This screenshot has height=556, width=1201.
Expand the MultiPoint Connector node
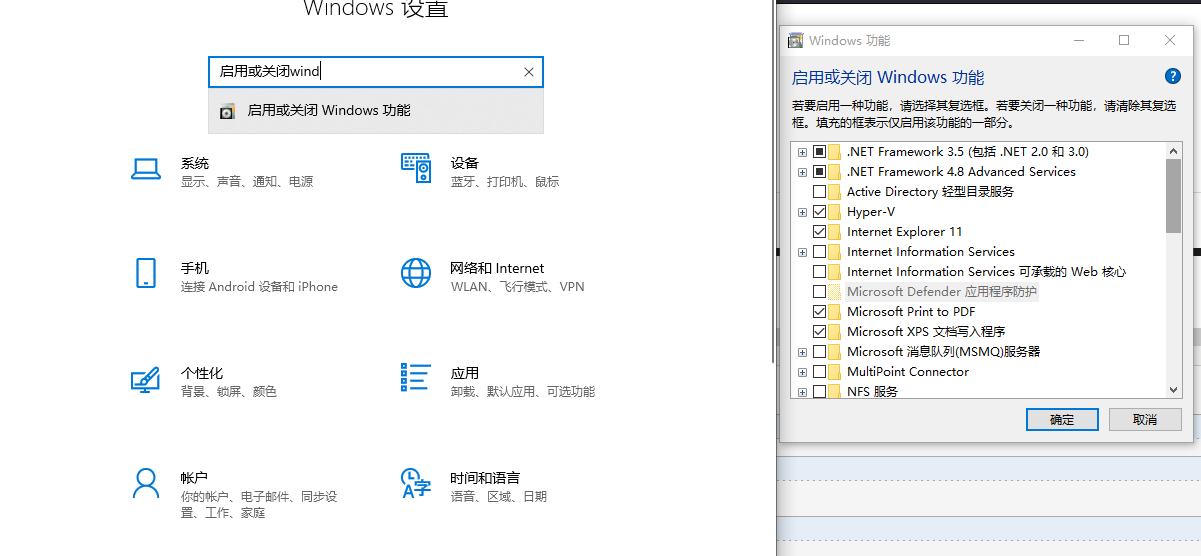coord(802,372)
